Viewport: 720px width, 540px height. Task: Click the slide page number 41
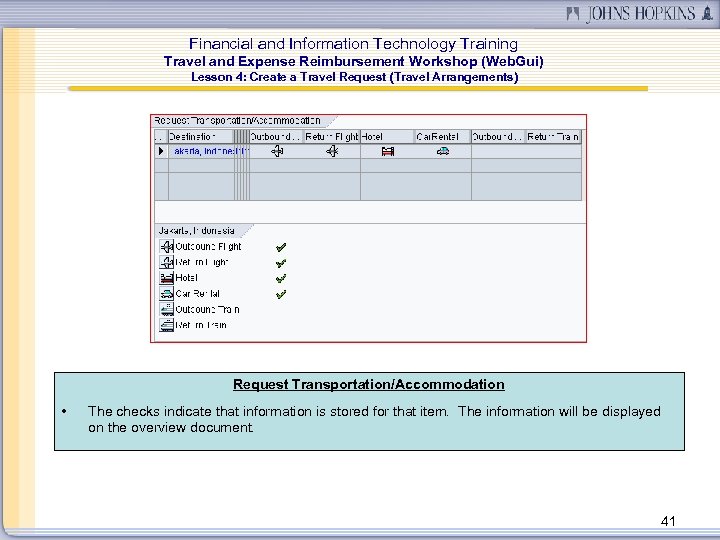(668, 521)
